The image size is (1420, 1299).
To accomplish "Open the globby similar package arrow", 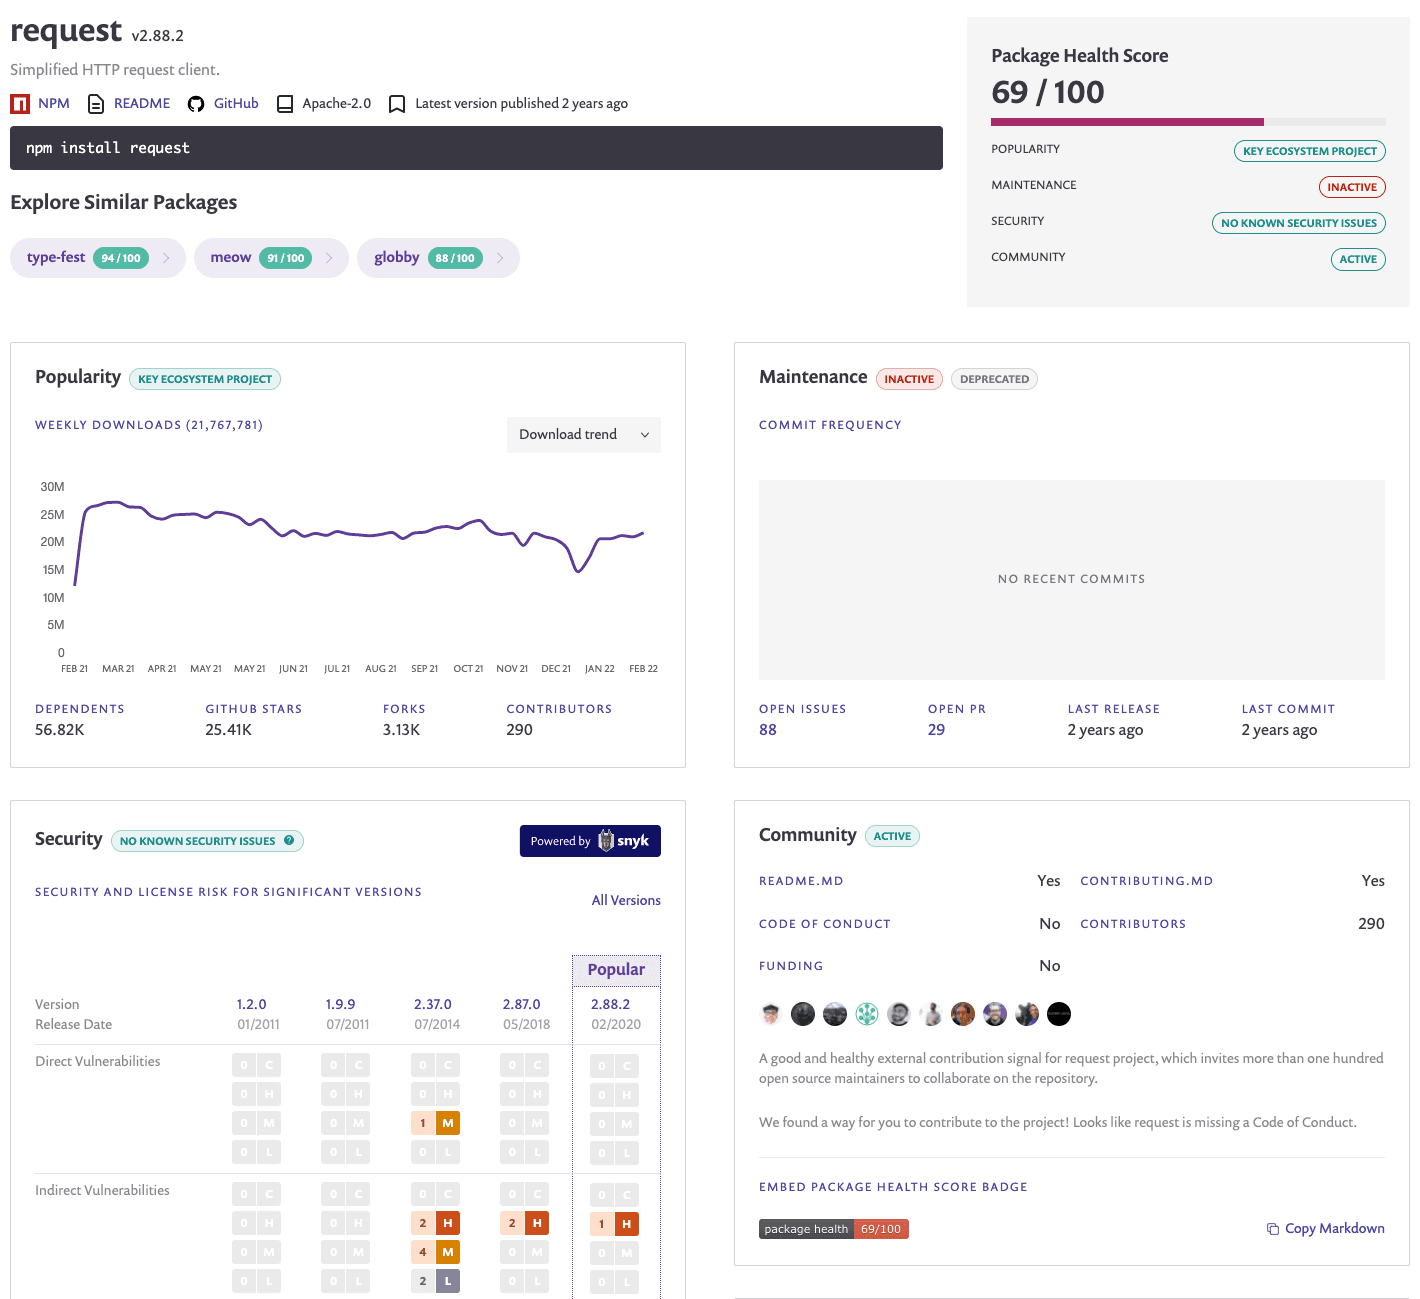I will [x=500, y=258].
